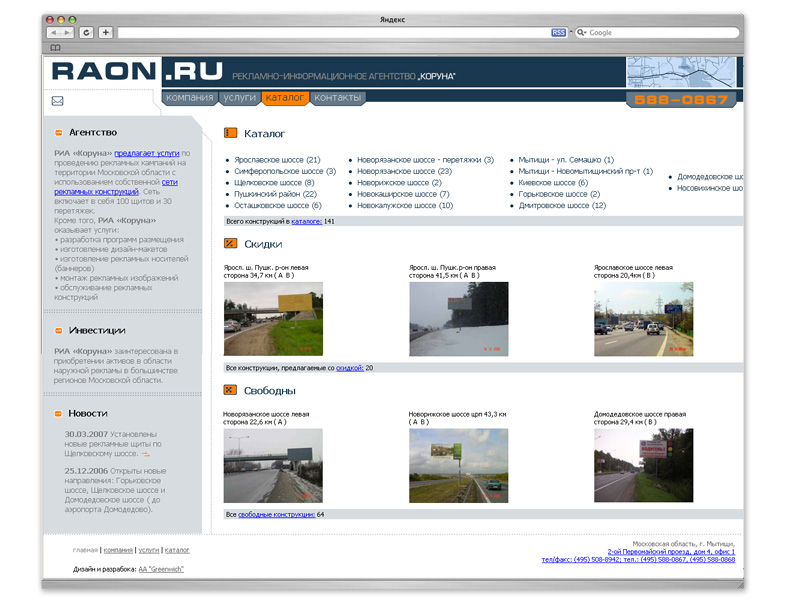
Task: Click the envelope mail icon
Action: (x=58, y=101)
